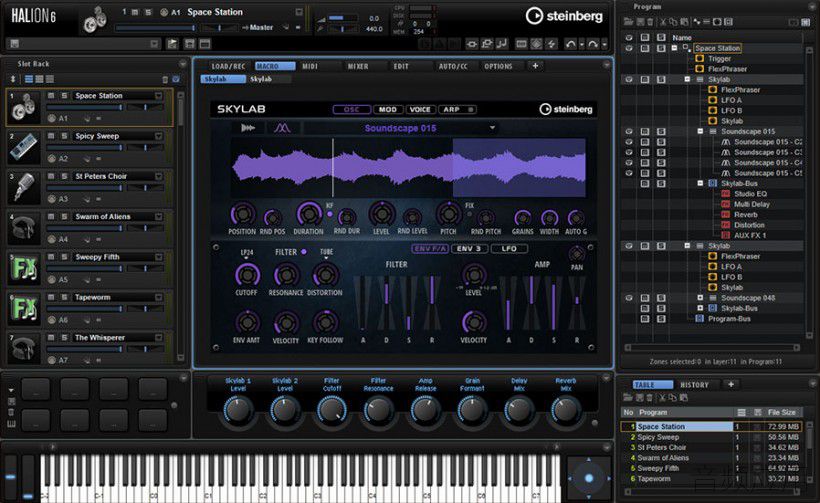Click the scissors cut icon in Program toolbar
The width and height of the screenshot is (820, 503).
click(663, 22)
